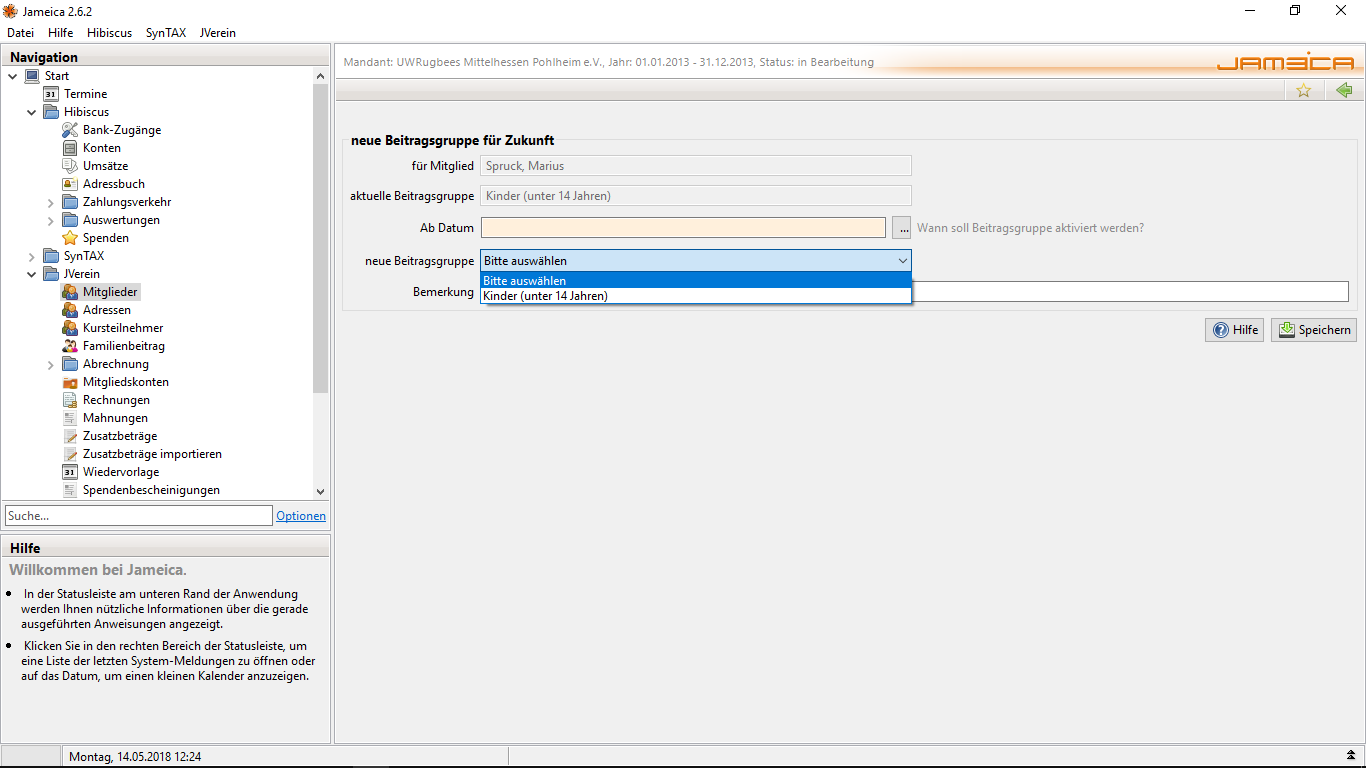
Task: Select 'Bitte auswählen' dropdown option
Action: pyautogui.click(x=696, y=281)
